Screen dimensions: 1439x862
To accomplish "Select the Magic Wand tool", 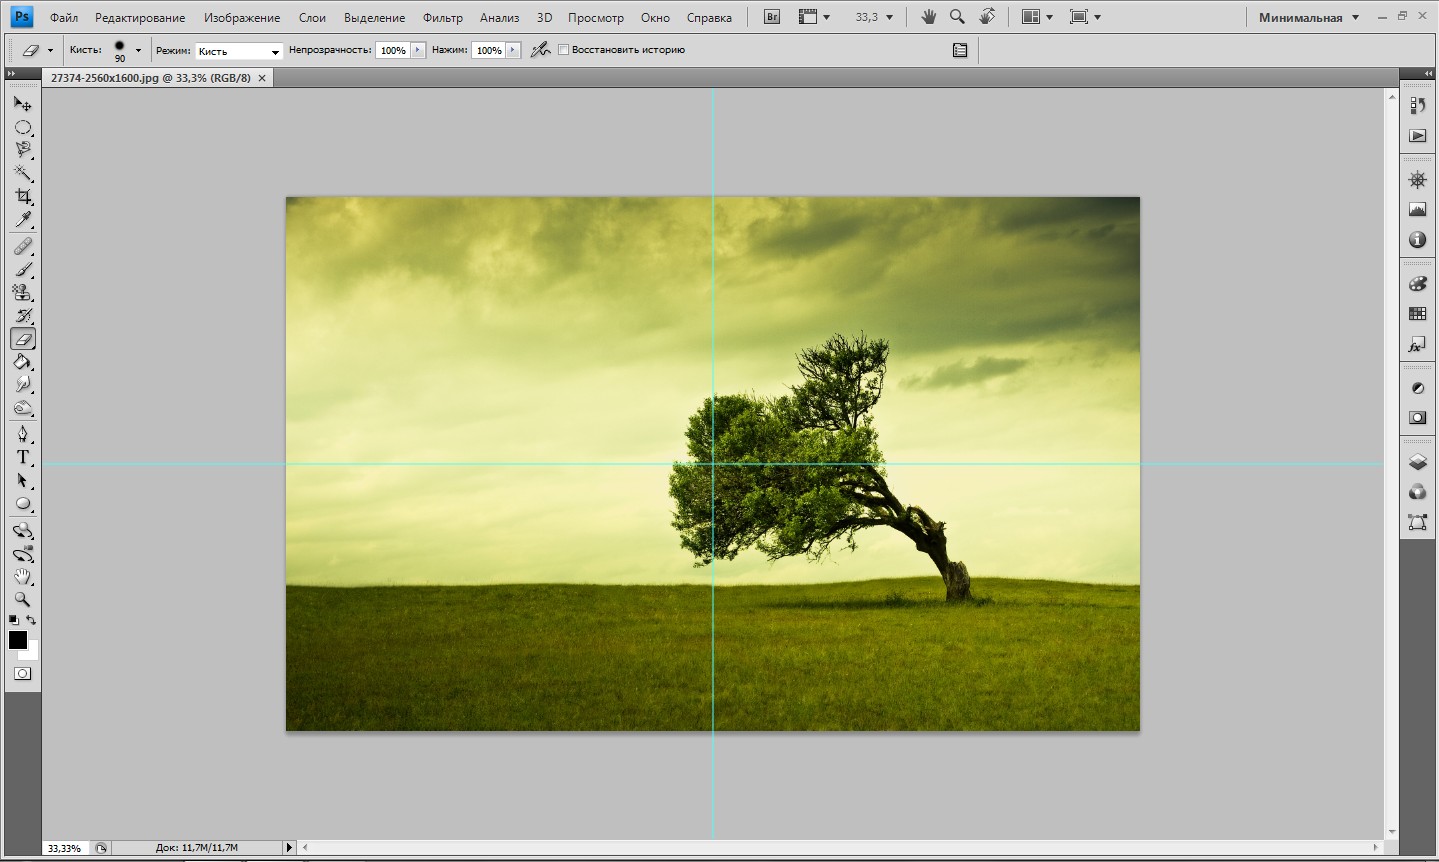I will (22, 173).
